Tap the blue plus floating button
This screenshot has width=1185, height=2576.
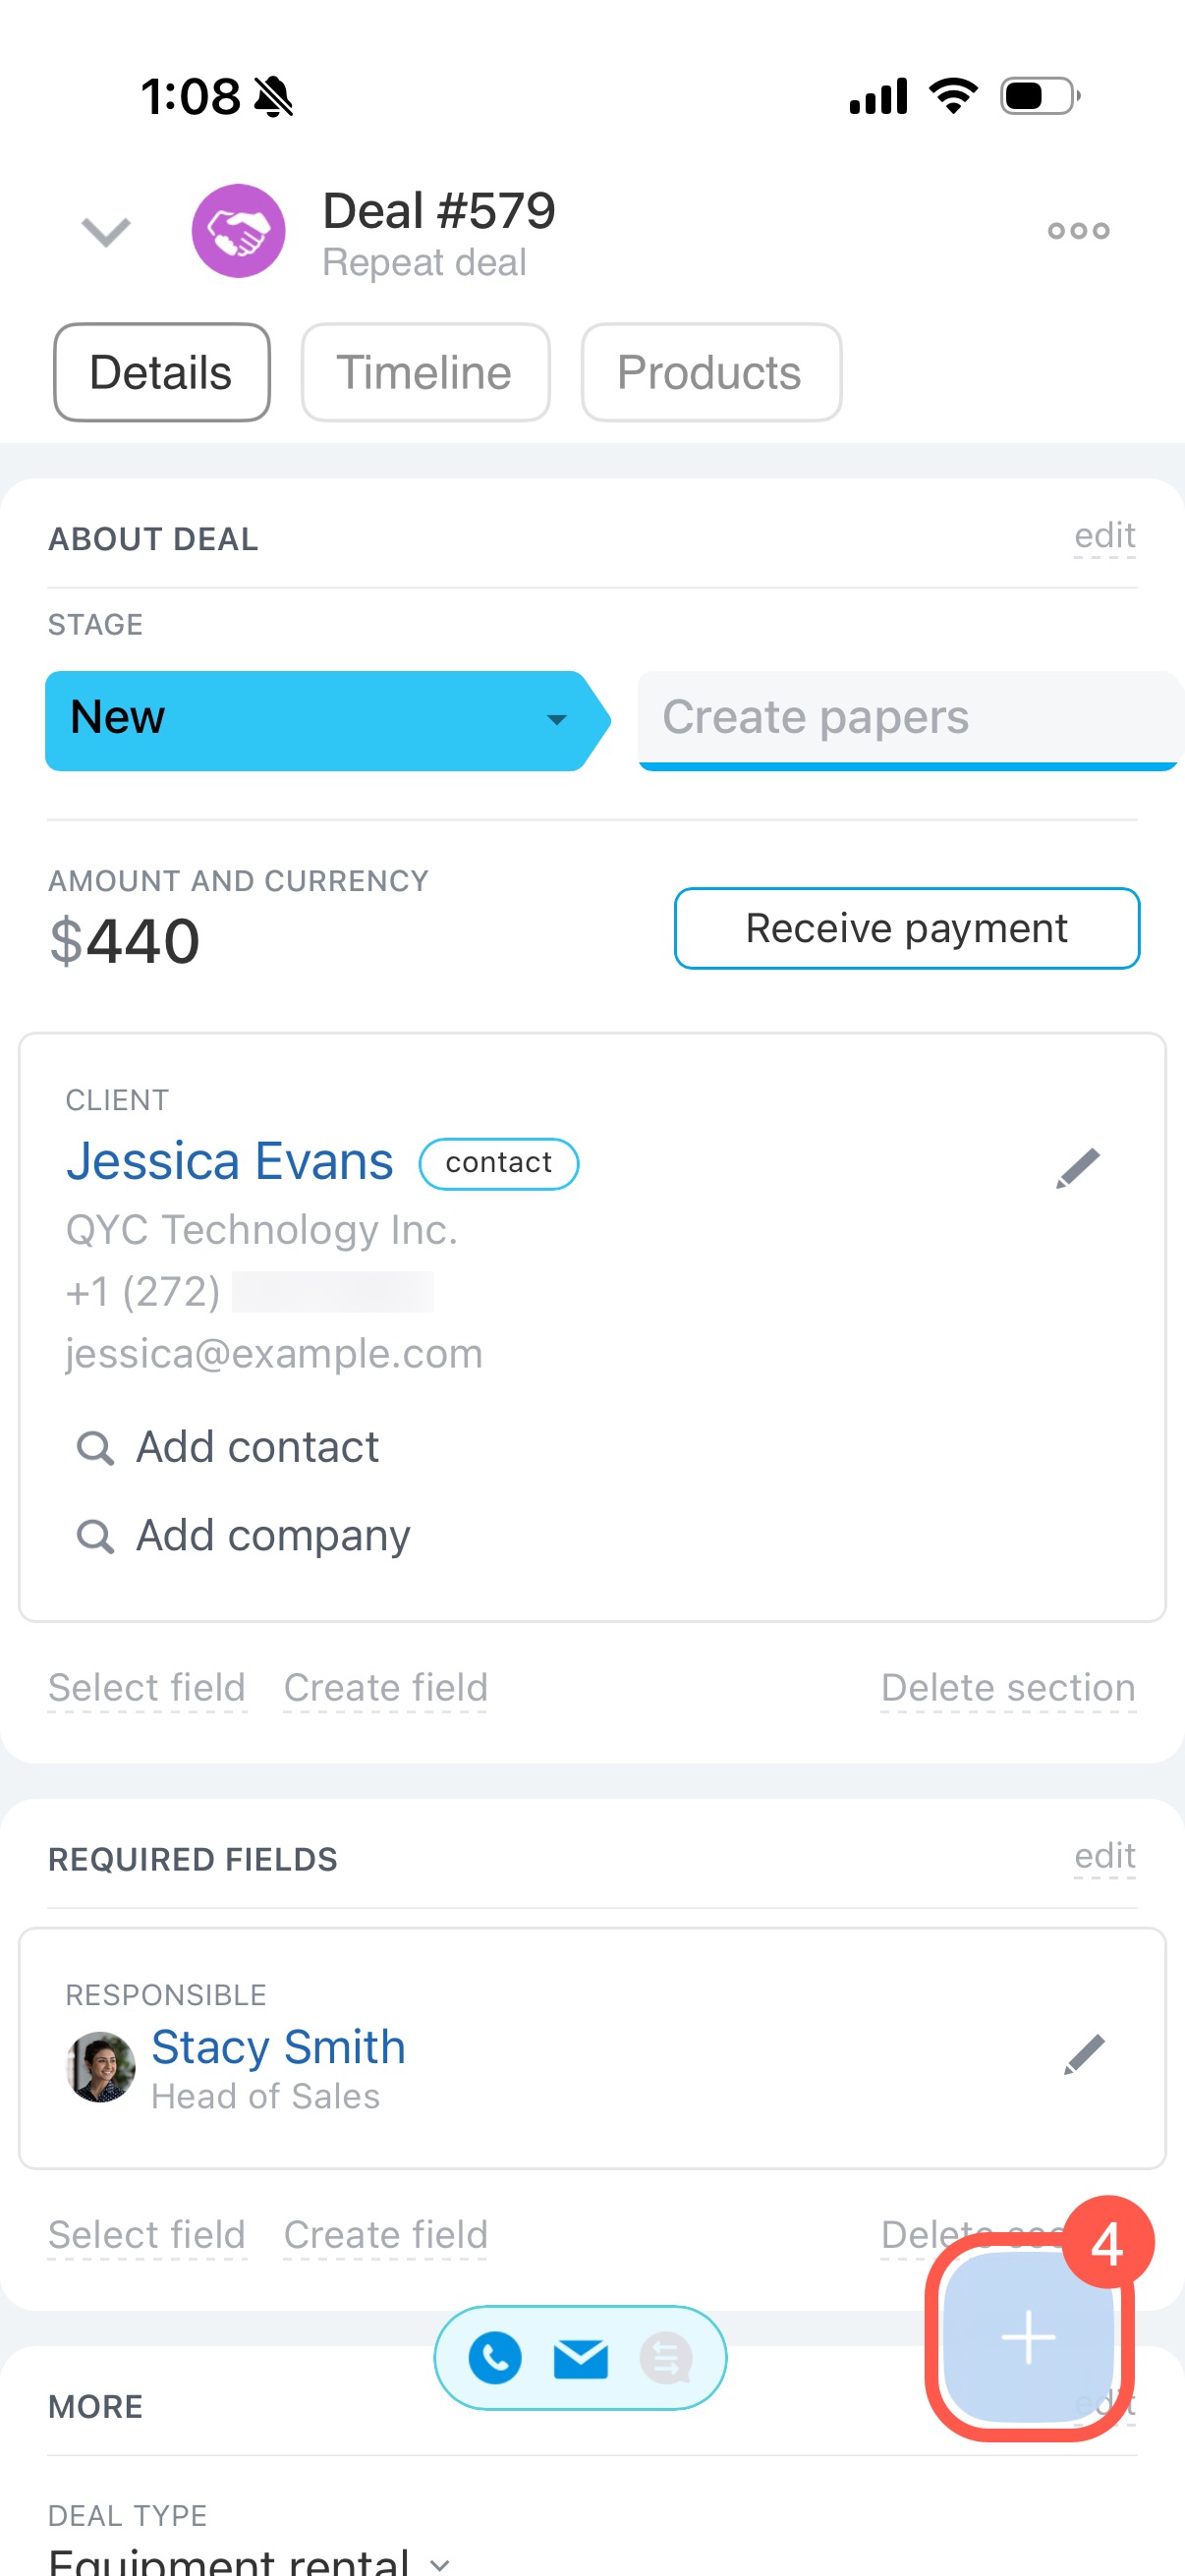coord(1028,2337)
